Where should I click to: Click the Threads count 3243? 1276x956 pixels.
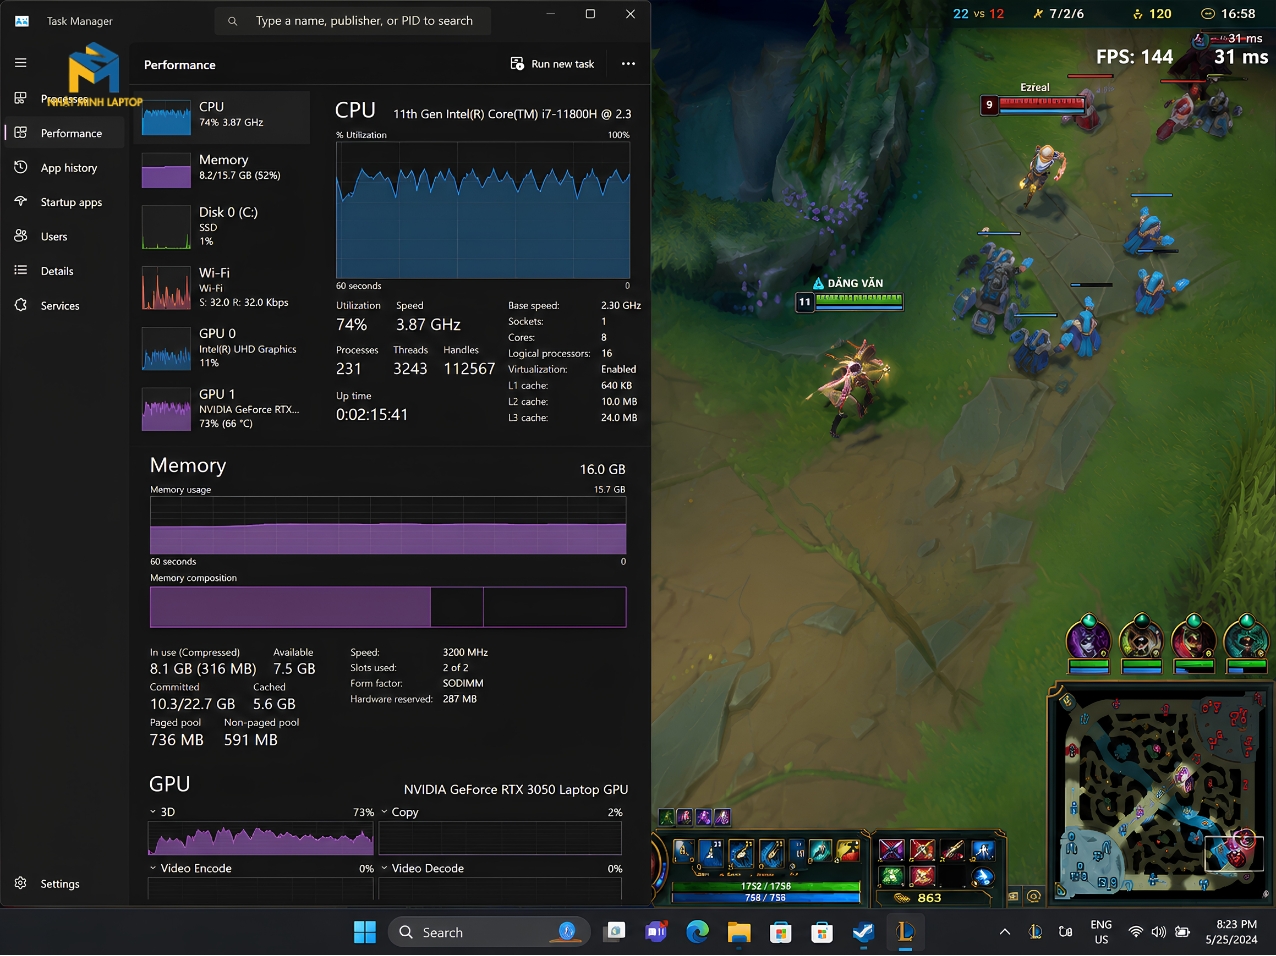[410, 369]
